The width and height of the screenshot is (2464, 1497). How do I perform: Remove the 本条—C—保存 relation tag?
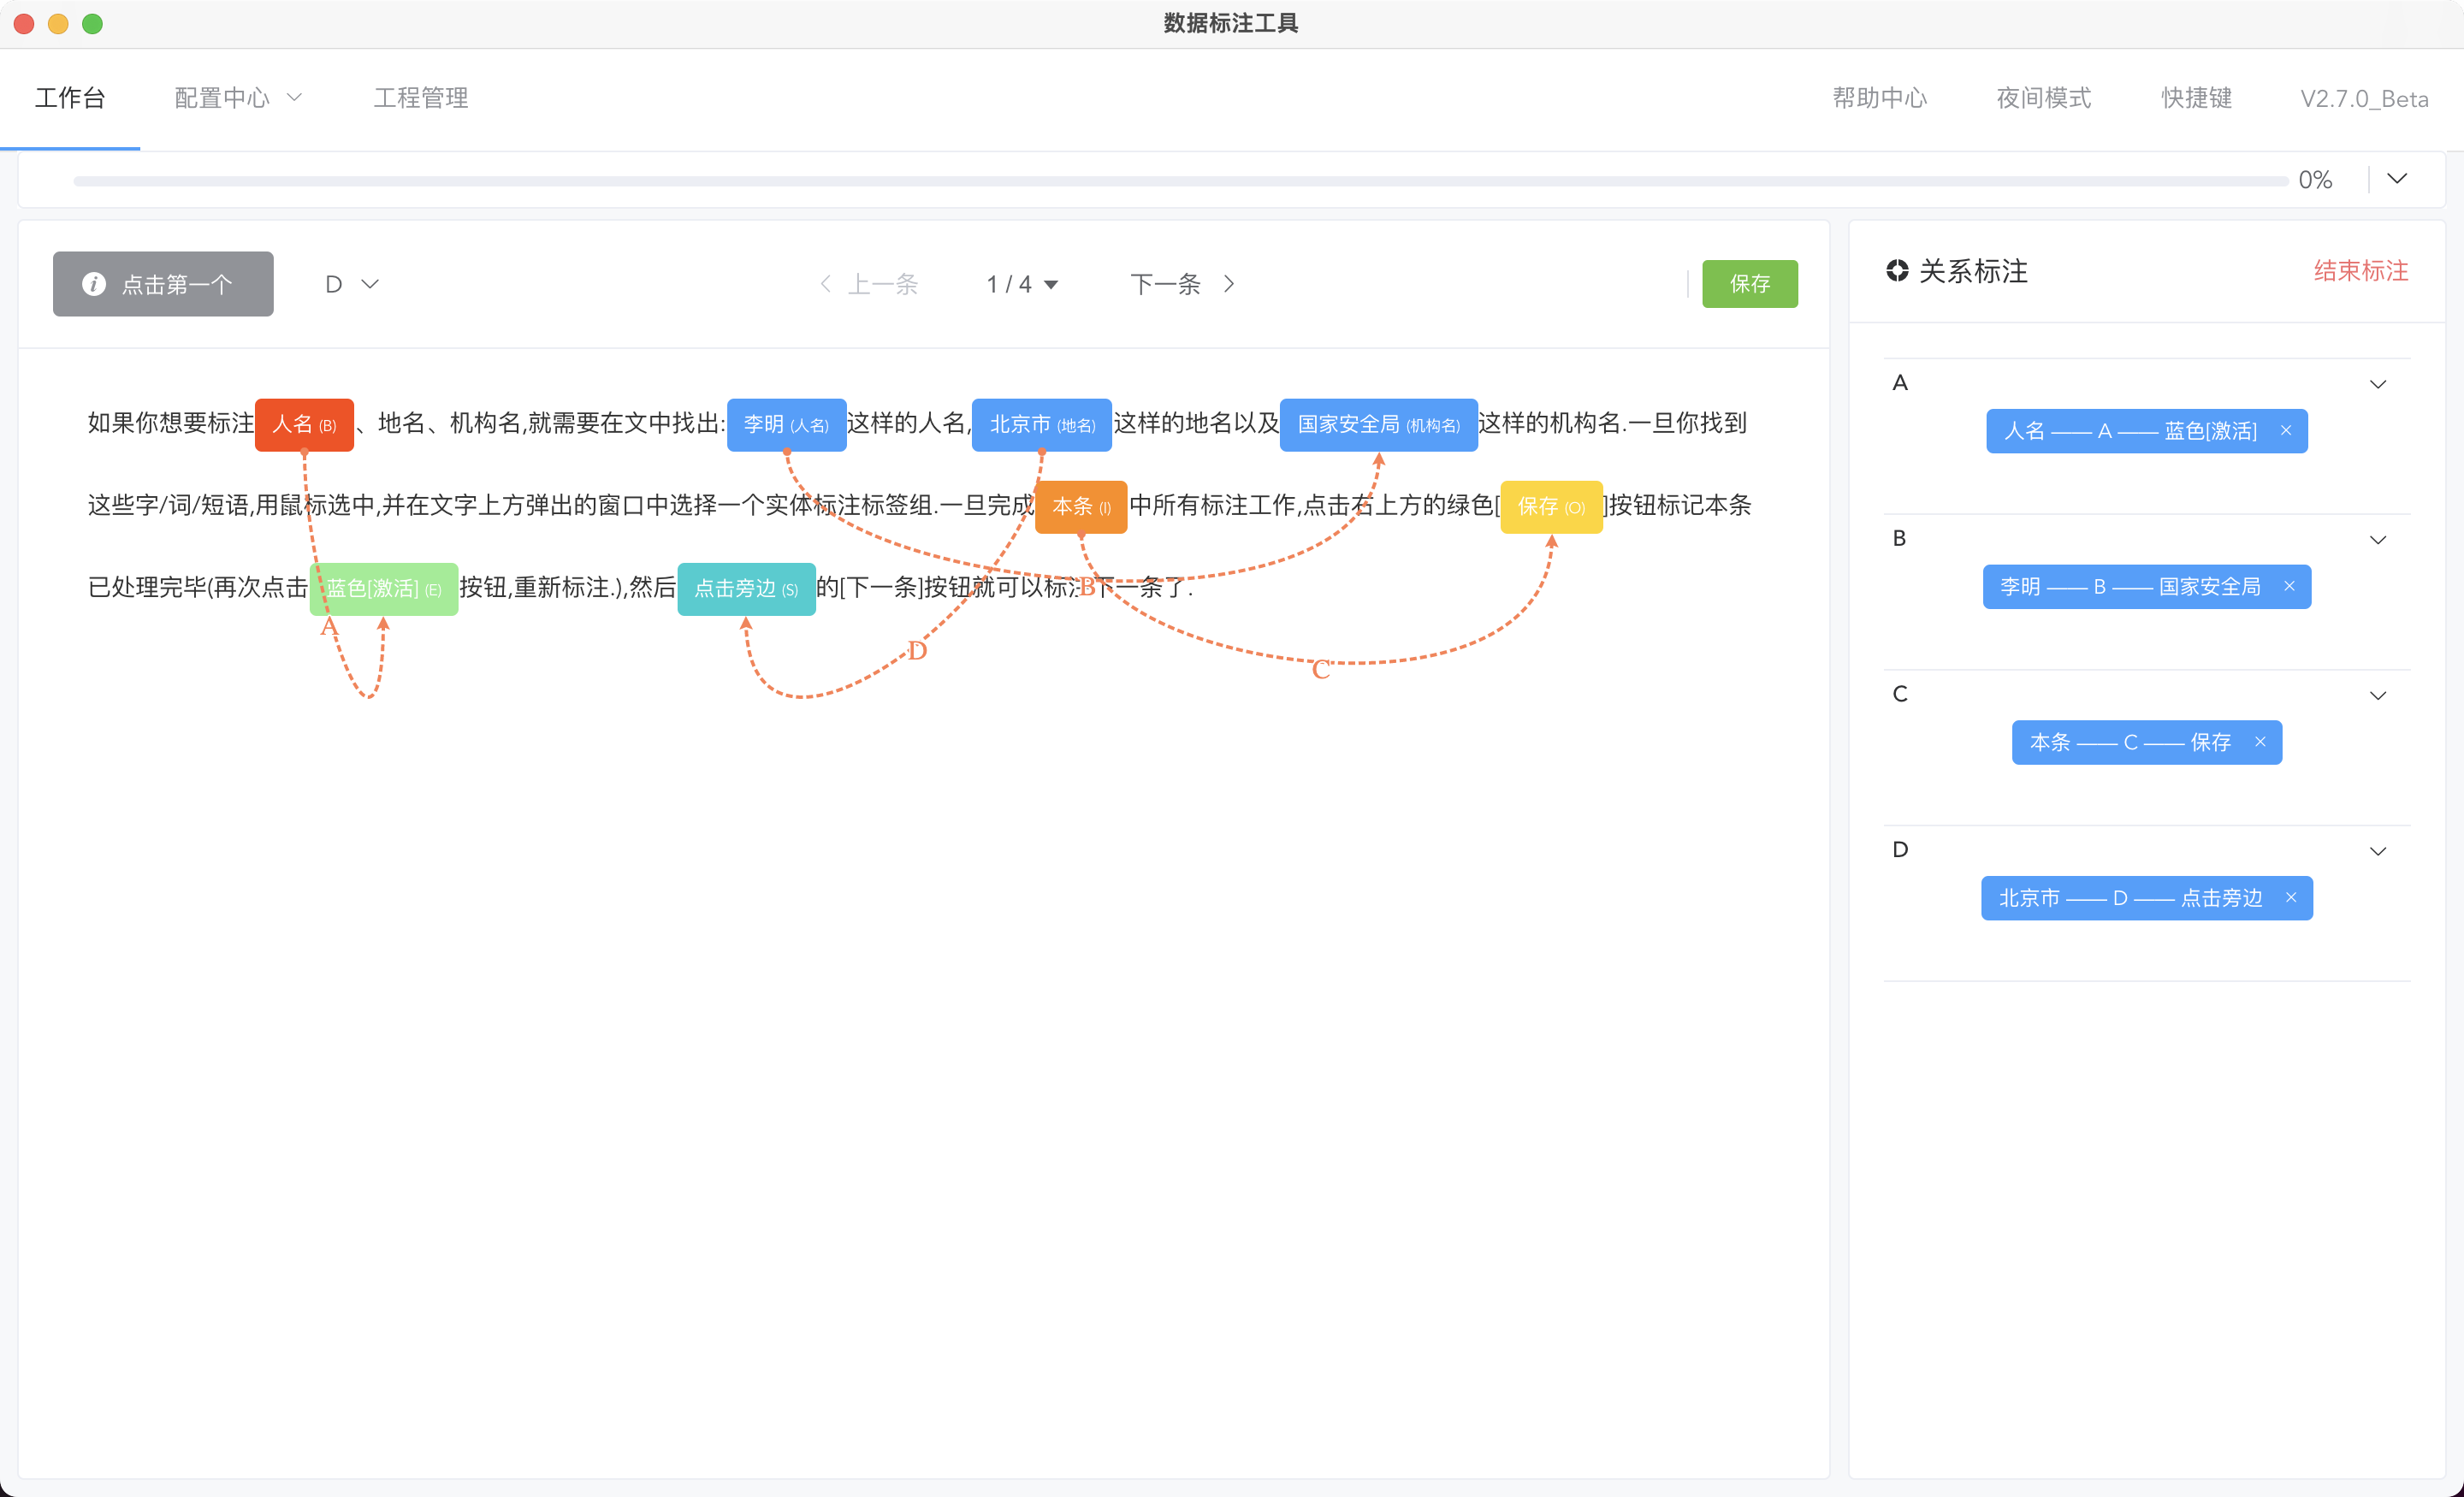click(2260, 742)
